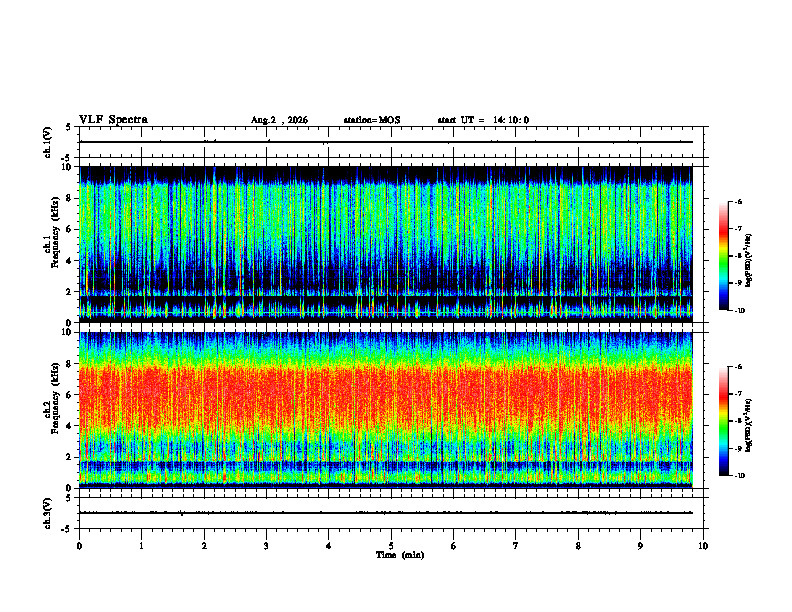Select the date text "Aug.2 , 2026"
Viewport: 792px width, 612px height.
click(x=279, y=120)
